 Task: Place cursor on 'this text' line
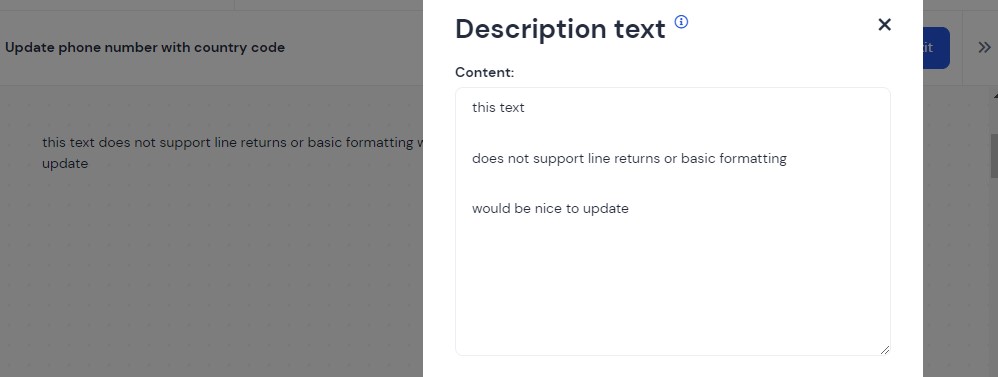pyautogui.click(x=498, y=108)
